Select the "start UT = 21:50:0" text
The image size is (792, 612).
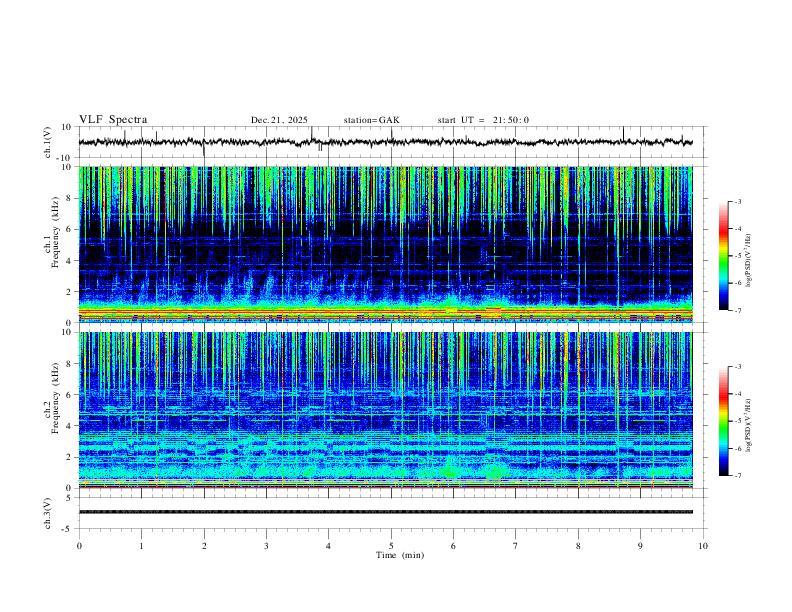(x=483, y=120)
